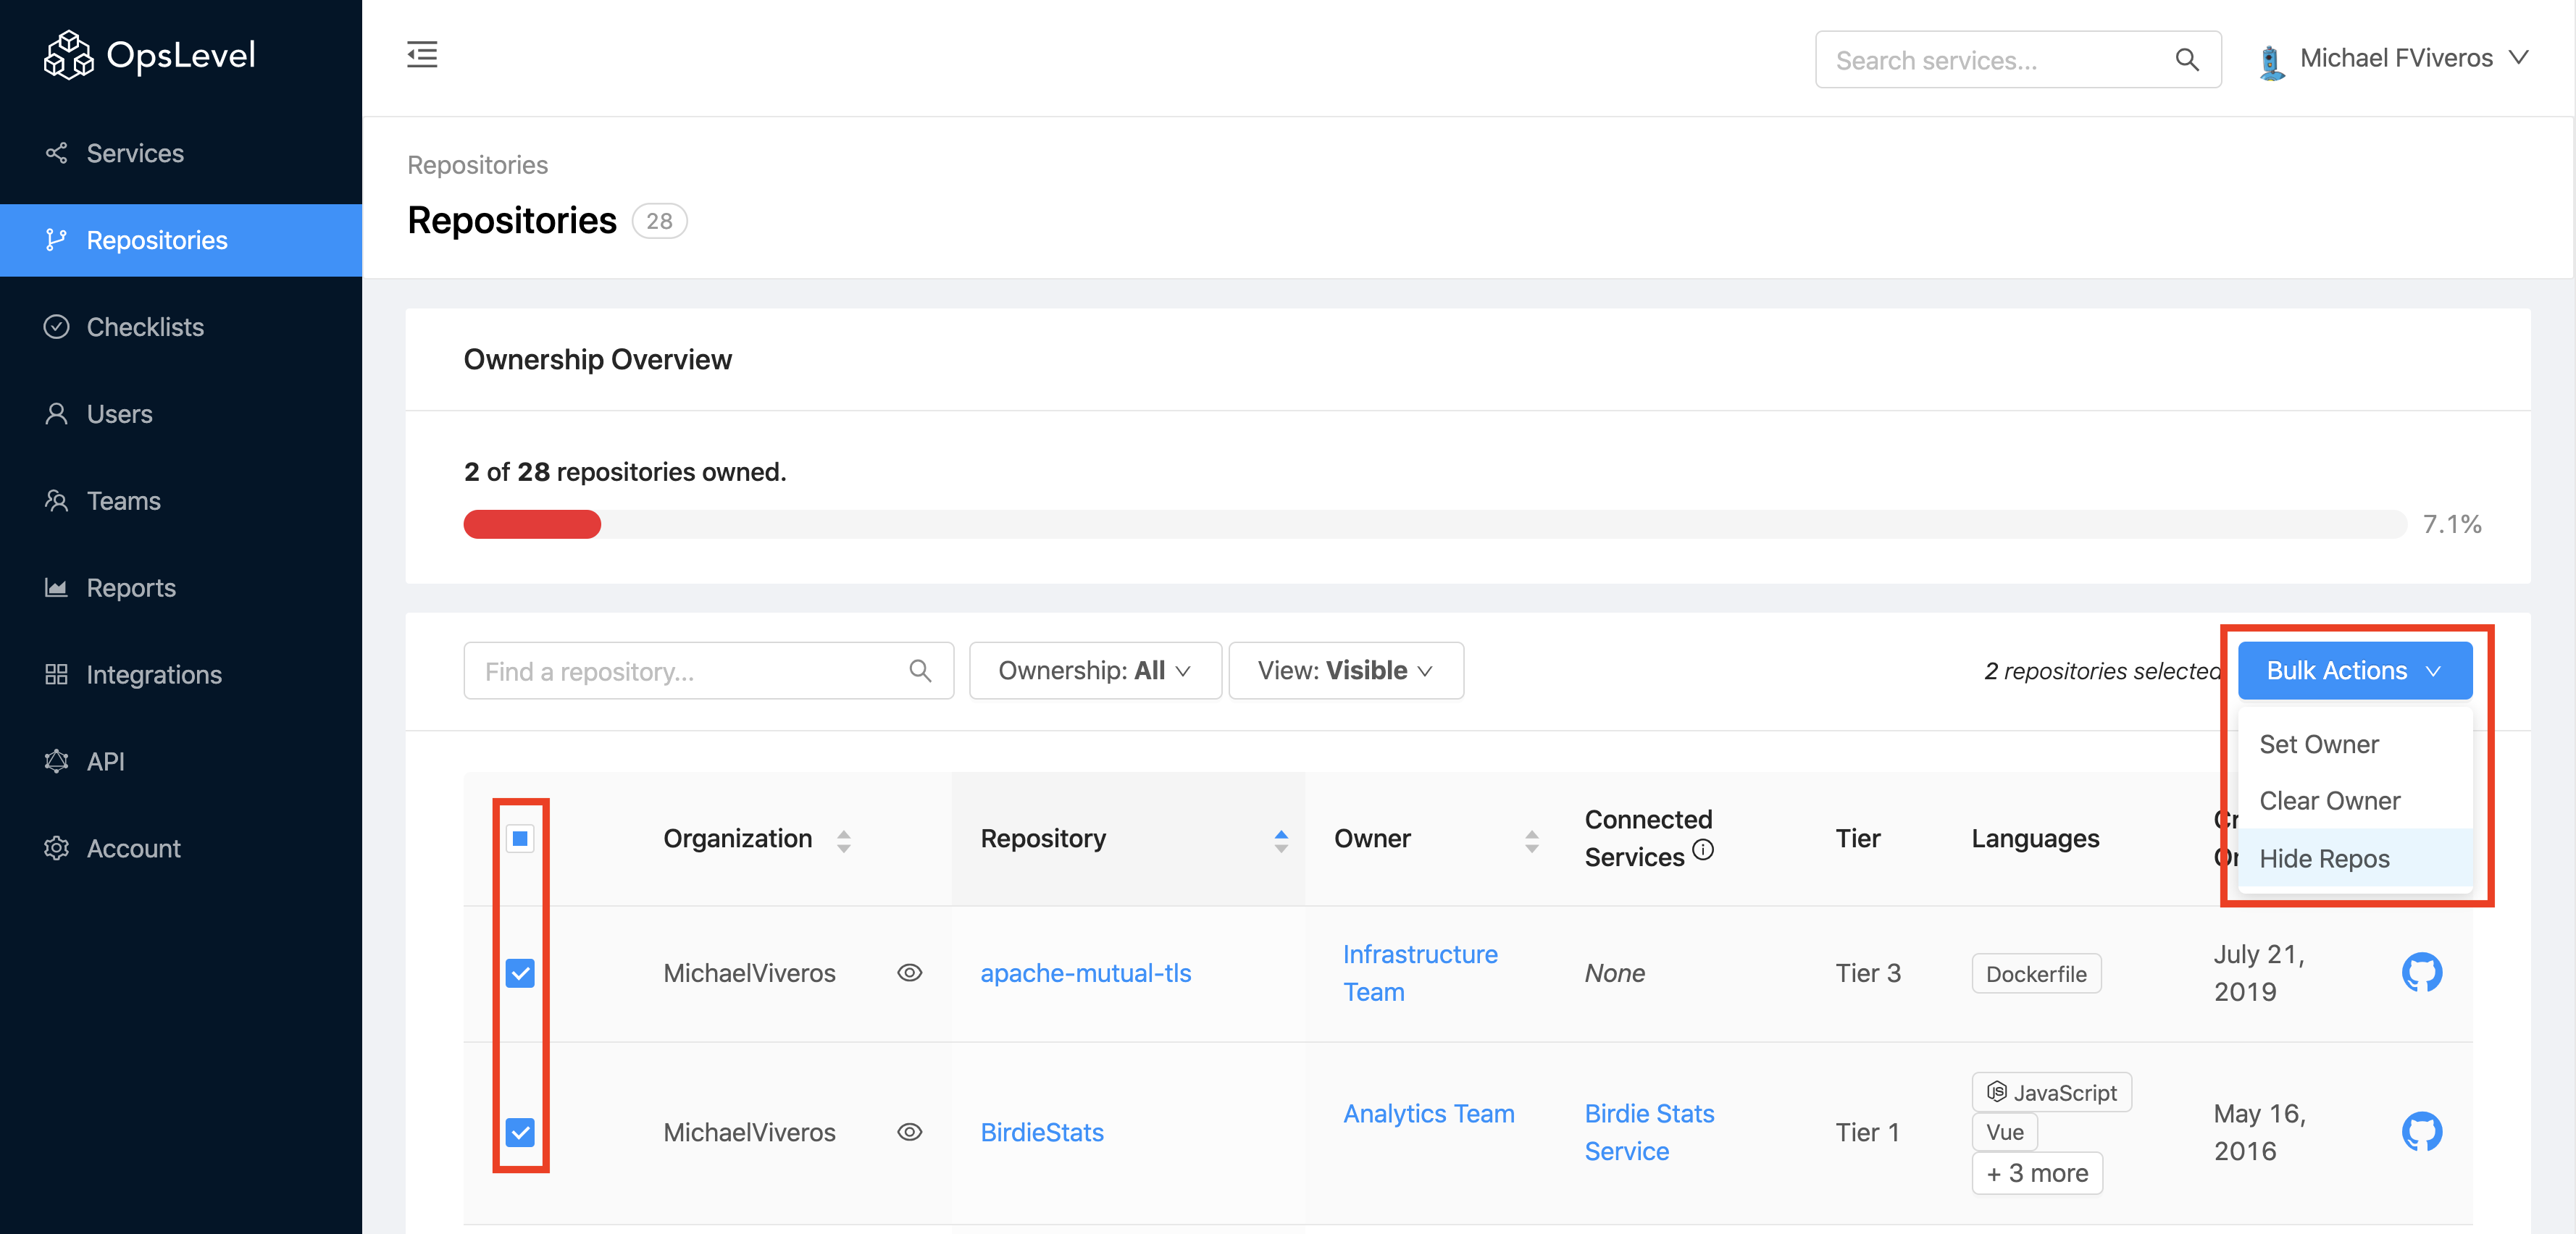
Task: Click the red ownership progress bar
Action: 532,524
